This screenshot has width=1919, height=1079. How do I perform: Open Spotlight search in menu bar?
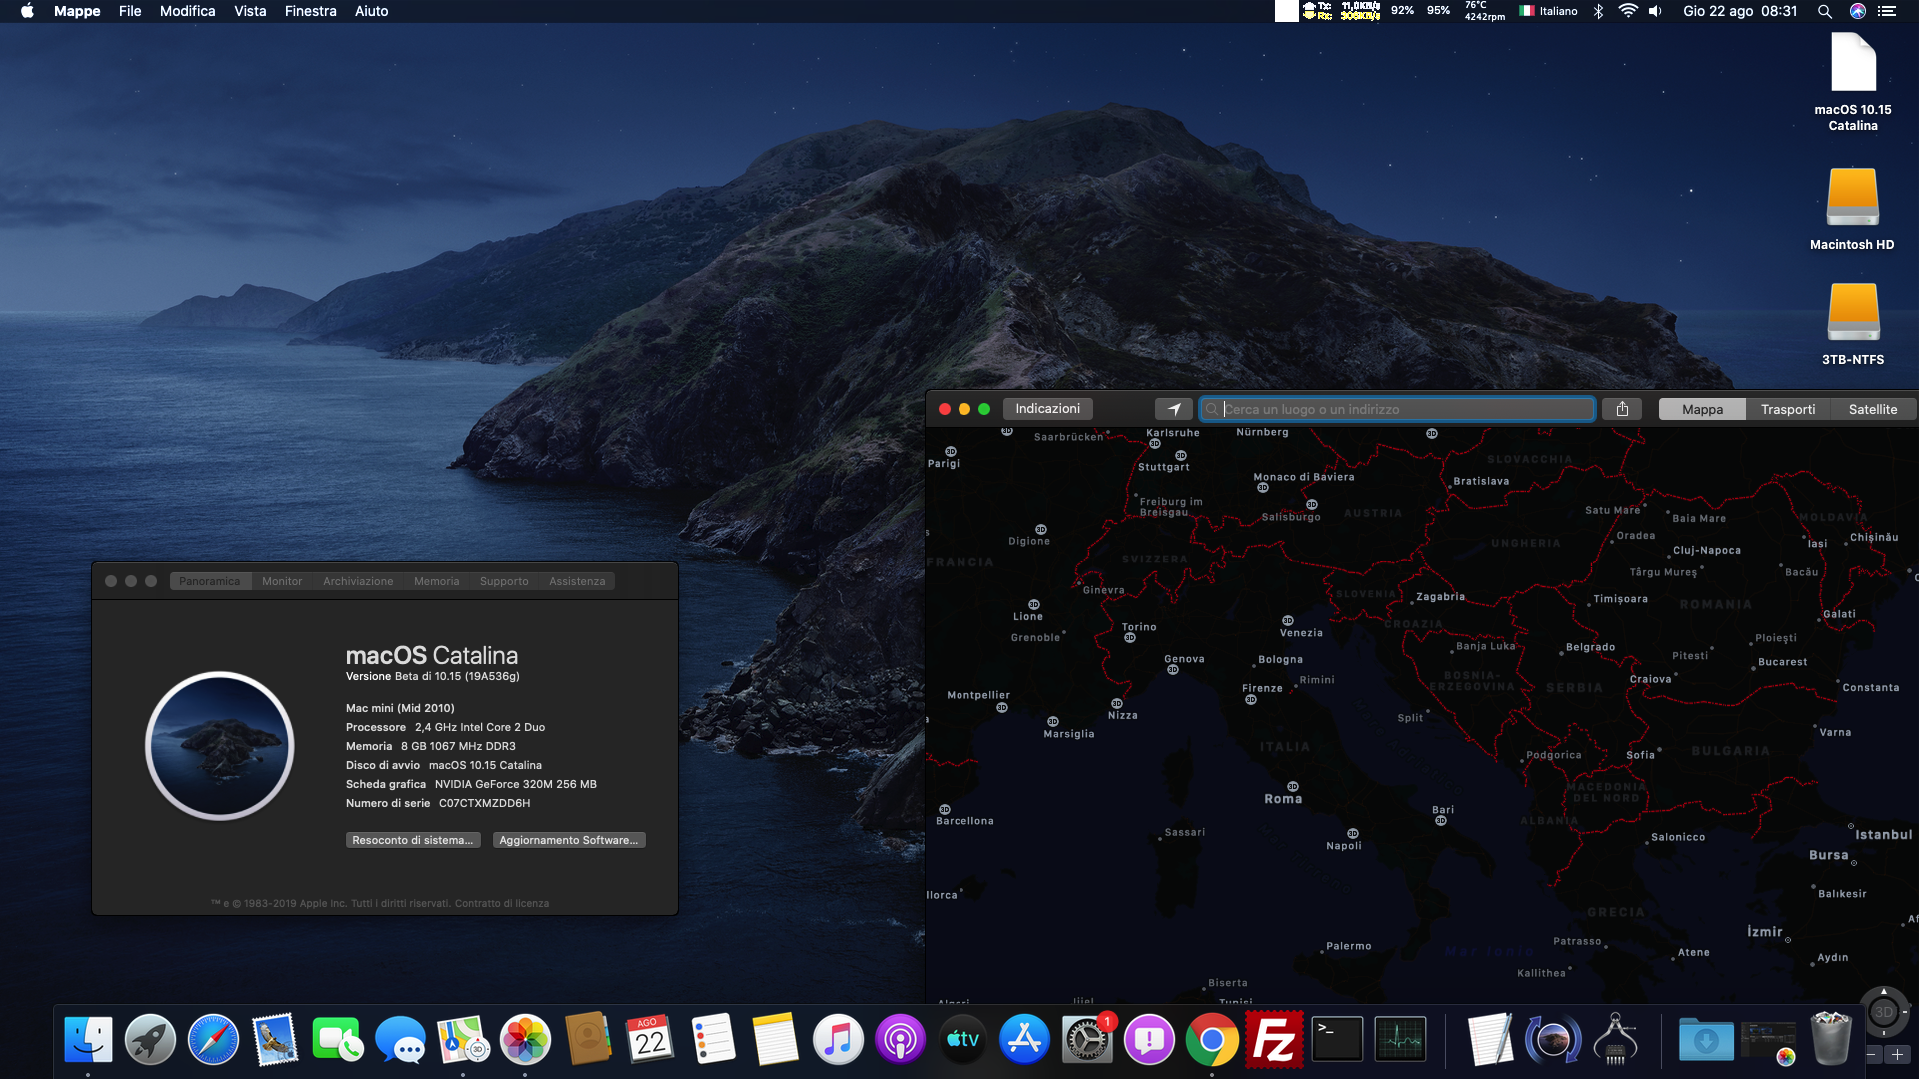tap(1825, 11)
